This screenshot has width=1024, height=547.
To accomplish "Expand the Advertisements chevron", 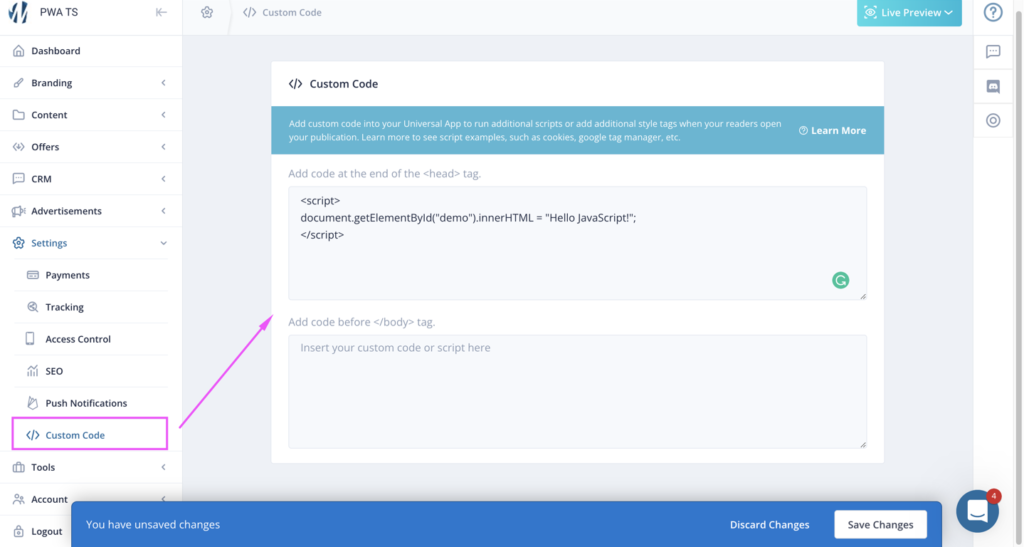I will click(163, 211).
